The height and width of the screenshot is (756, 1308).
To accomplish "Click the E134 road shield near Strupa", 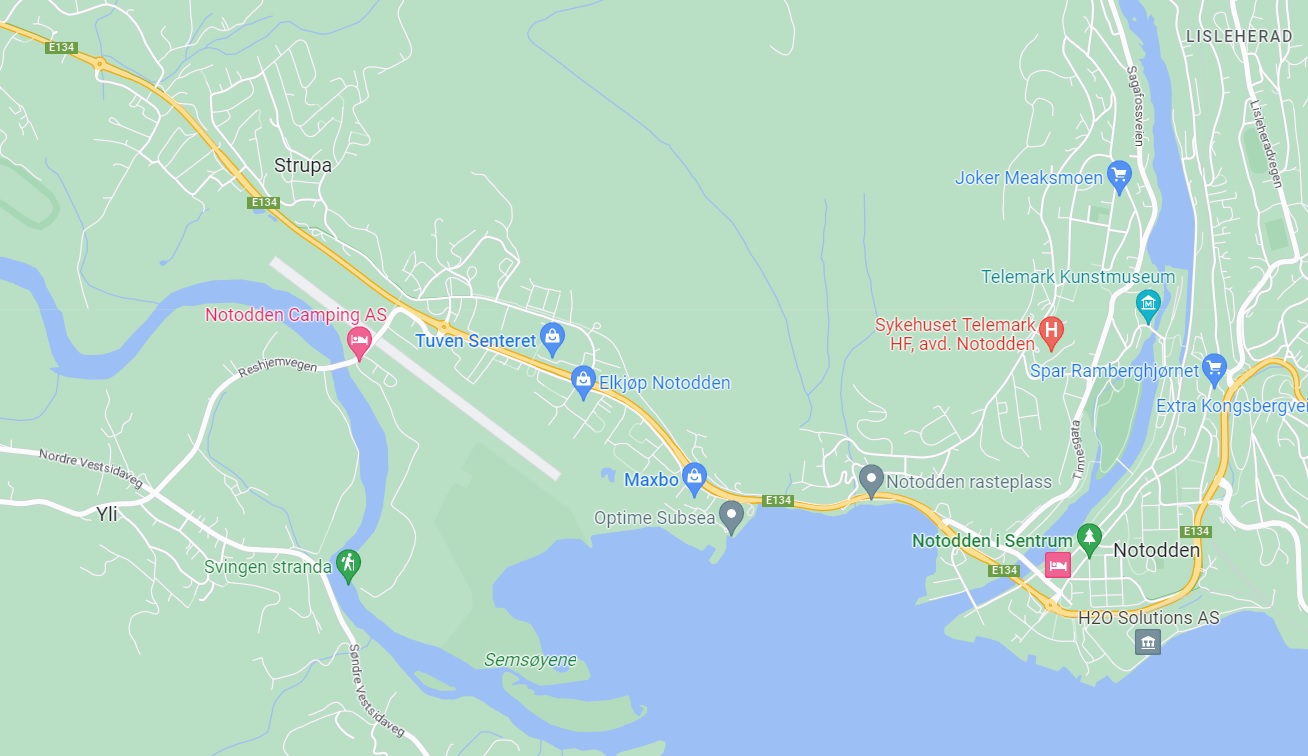I will [264, 203].
